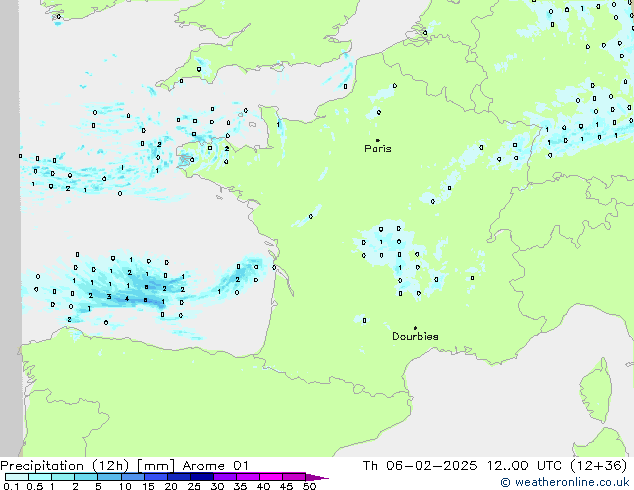The width and height of the screenshot is (634, 490).
Task: Click the 'Th 06-02-2025 12..00 UTC (12+36)' timestamp
Action: (x=495, y=466)
